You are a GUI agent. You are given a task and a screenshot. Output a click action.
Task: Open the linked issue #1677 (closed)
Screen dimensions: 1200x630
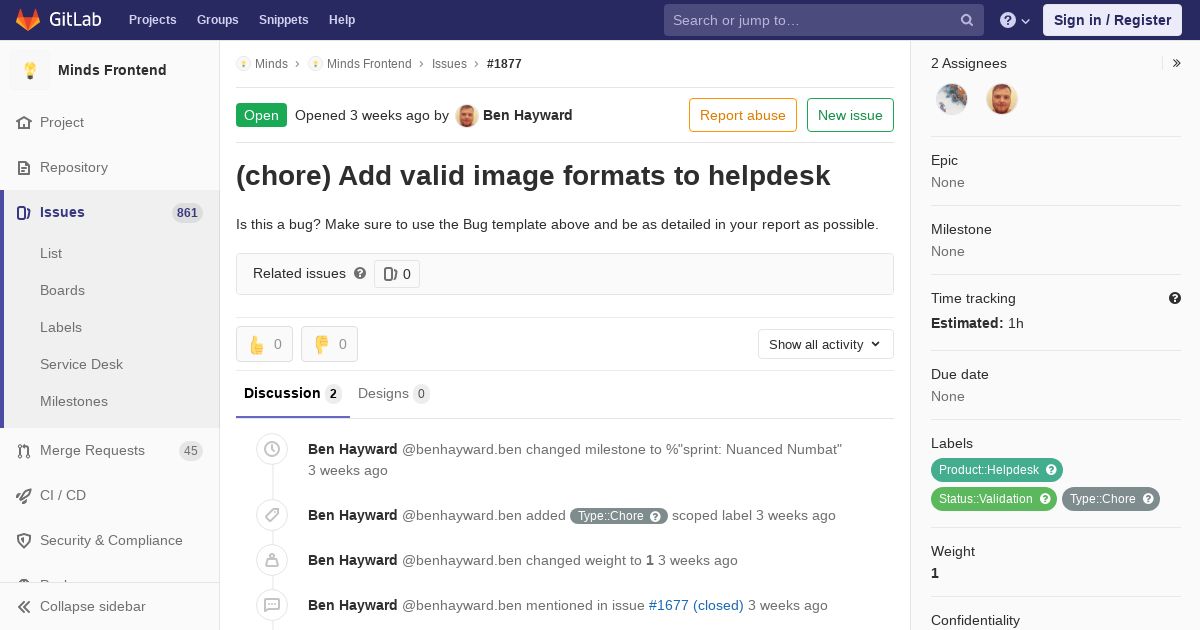point(696,605)
